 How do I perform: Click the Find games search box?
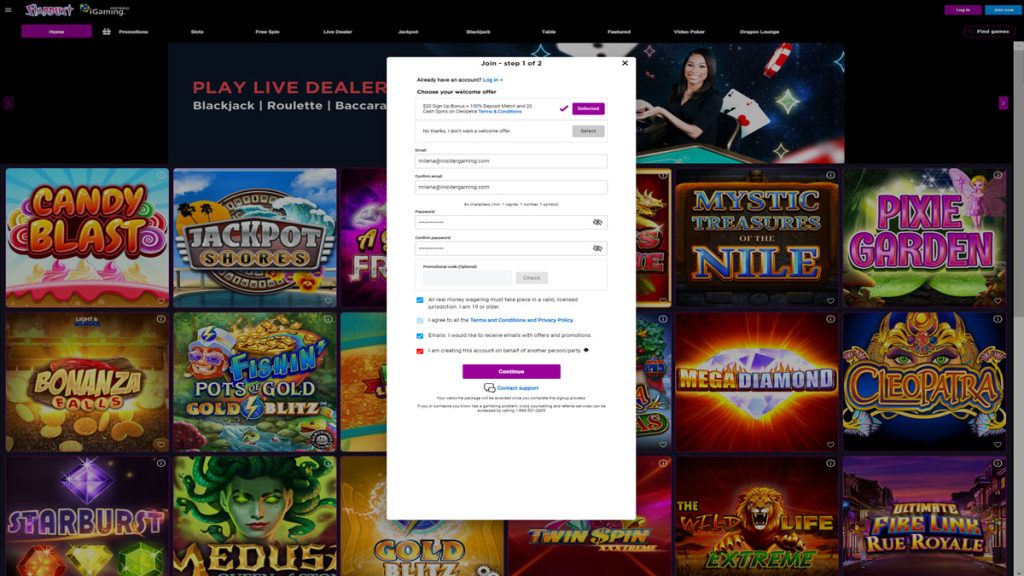(x=989, y=31)
